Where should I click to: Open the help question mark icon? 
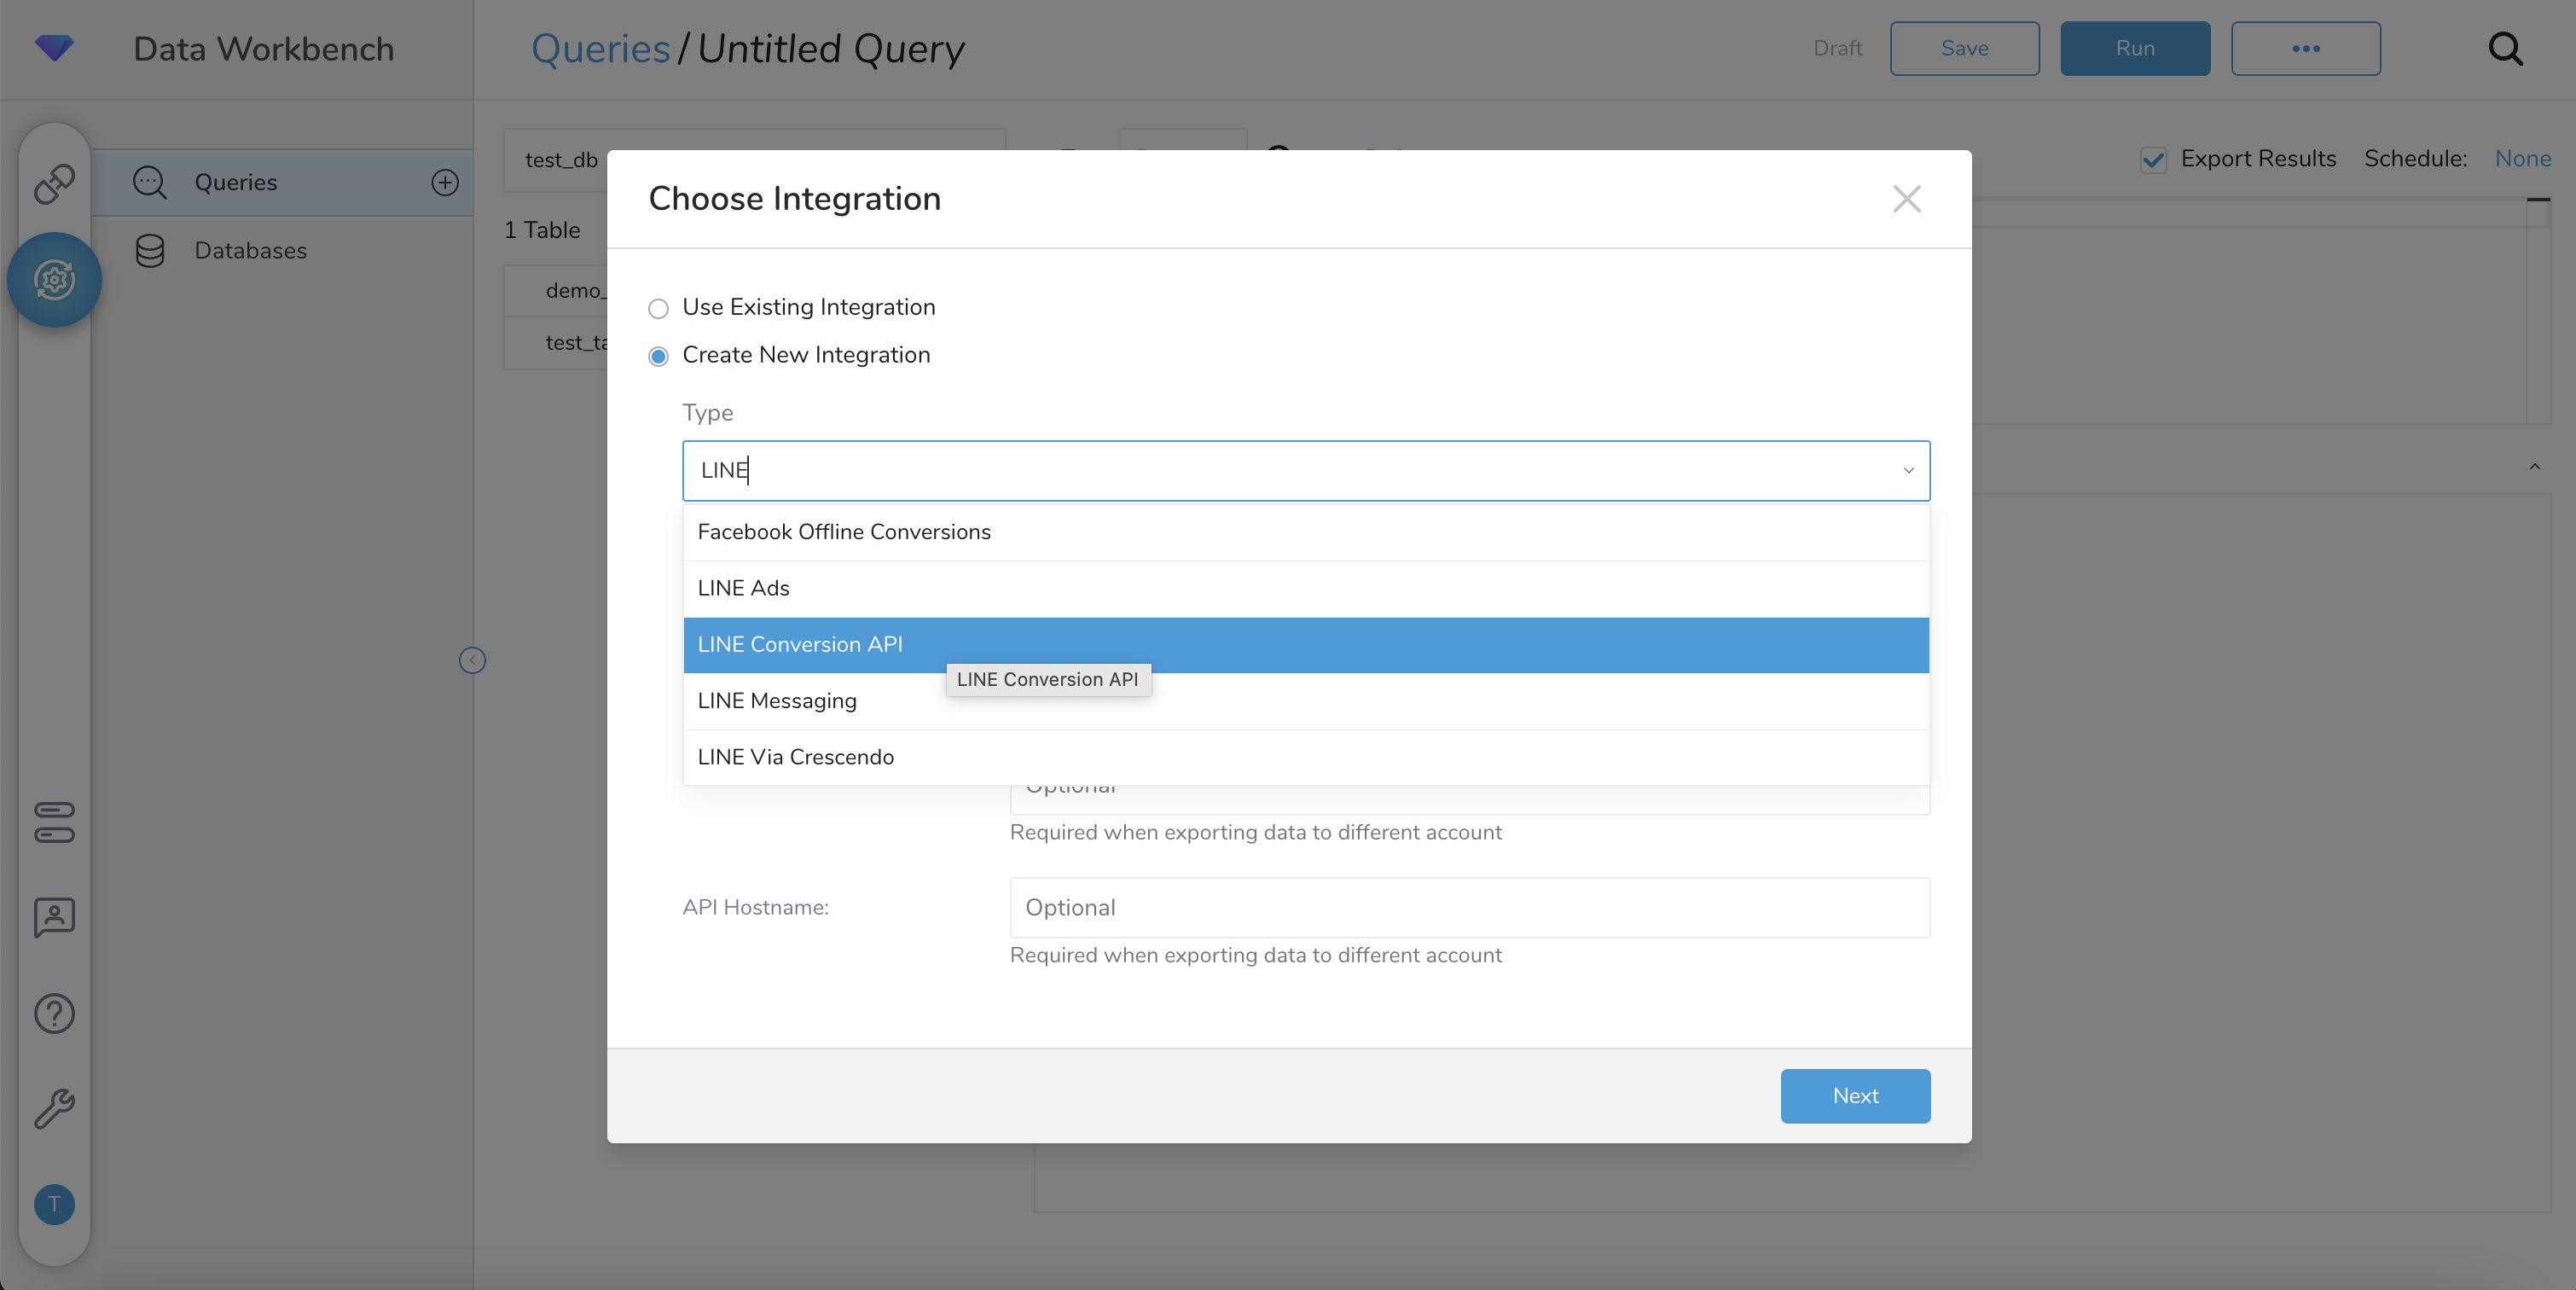point(54,1014)
